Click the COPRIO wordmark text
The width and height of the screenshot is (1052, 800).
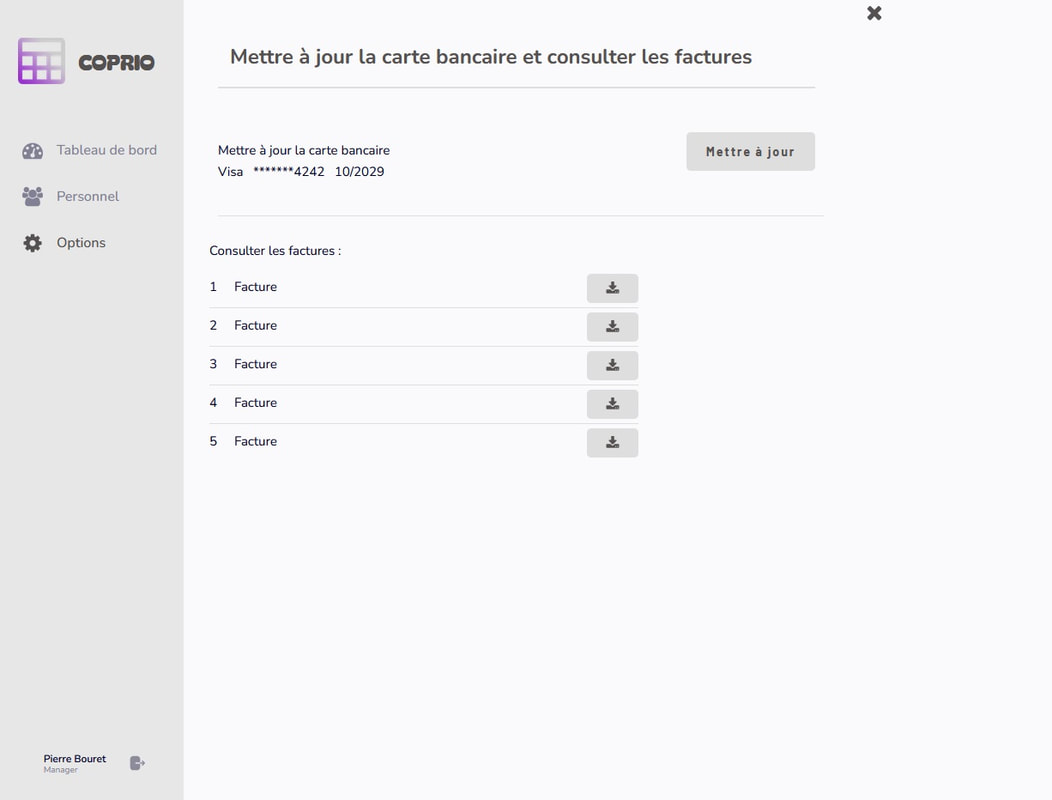(116, 63)
